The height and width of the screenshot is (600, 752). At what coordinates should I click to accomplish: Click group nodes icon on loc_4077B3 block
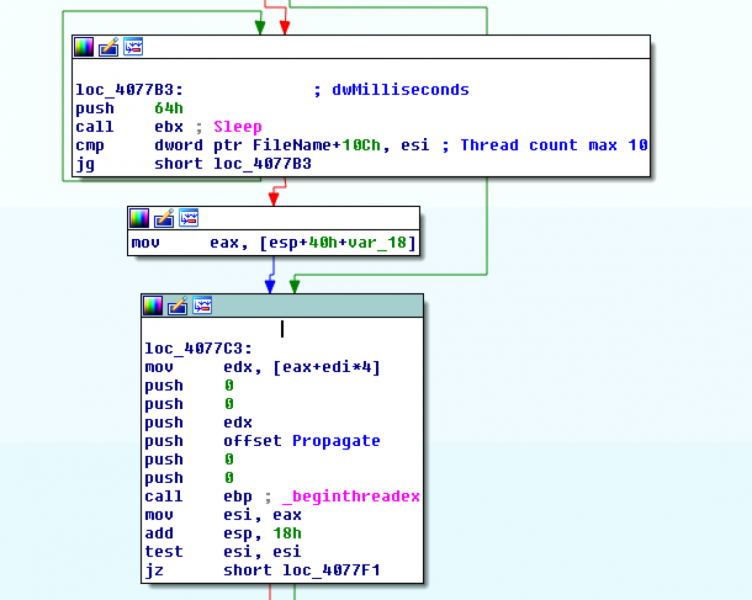click(133, 47)
